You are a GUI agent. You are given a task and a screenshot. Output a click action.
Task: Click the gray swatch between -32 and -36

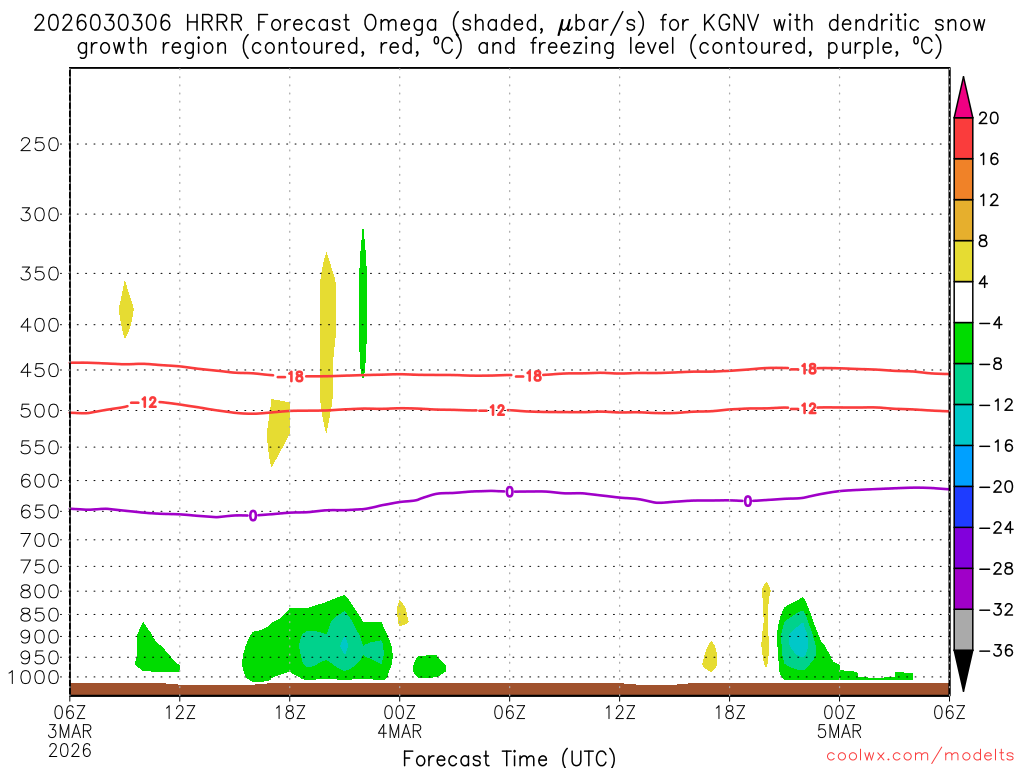[963, 630]
